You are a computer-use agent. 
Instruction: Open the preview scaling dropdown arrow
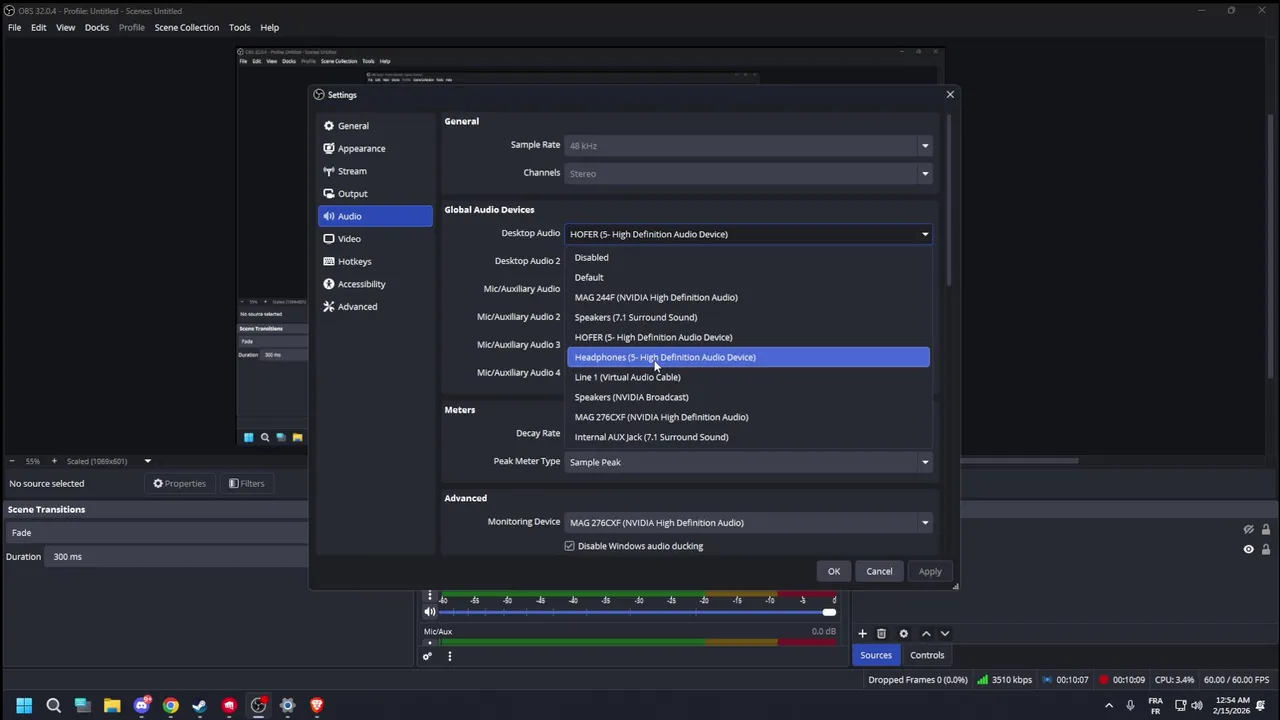(x=147, y=461)
